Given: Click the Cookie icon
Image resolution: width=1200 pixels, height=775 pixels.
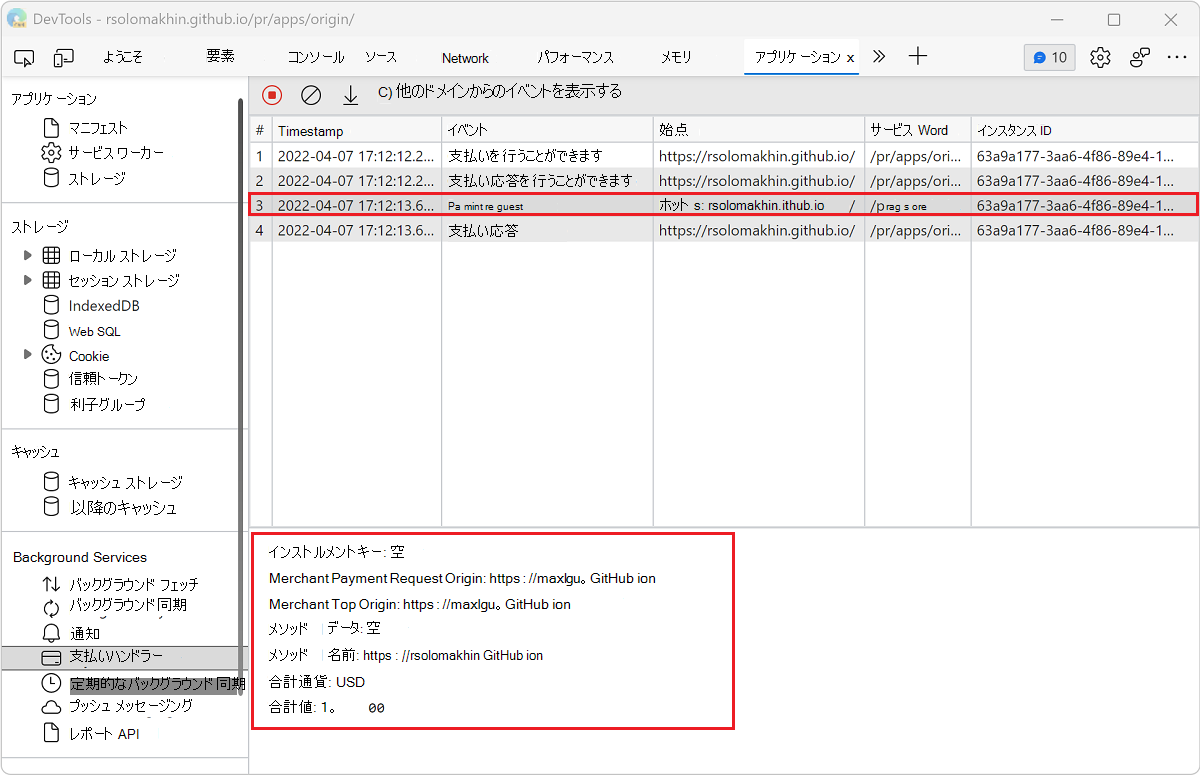Looking at the screenshot, I should pos(51,355).
